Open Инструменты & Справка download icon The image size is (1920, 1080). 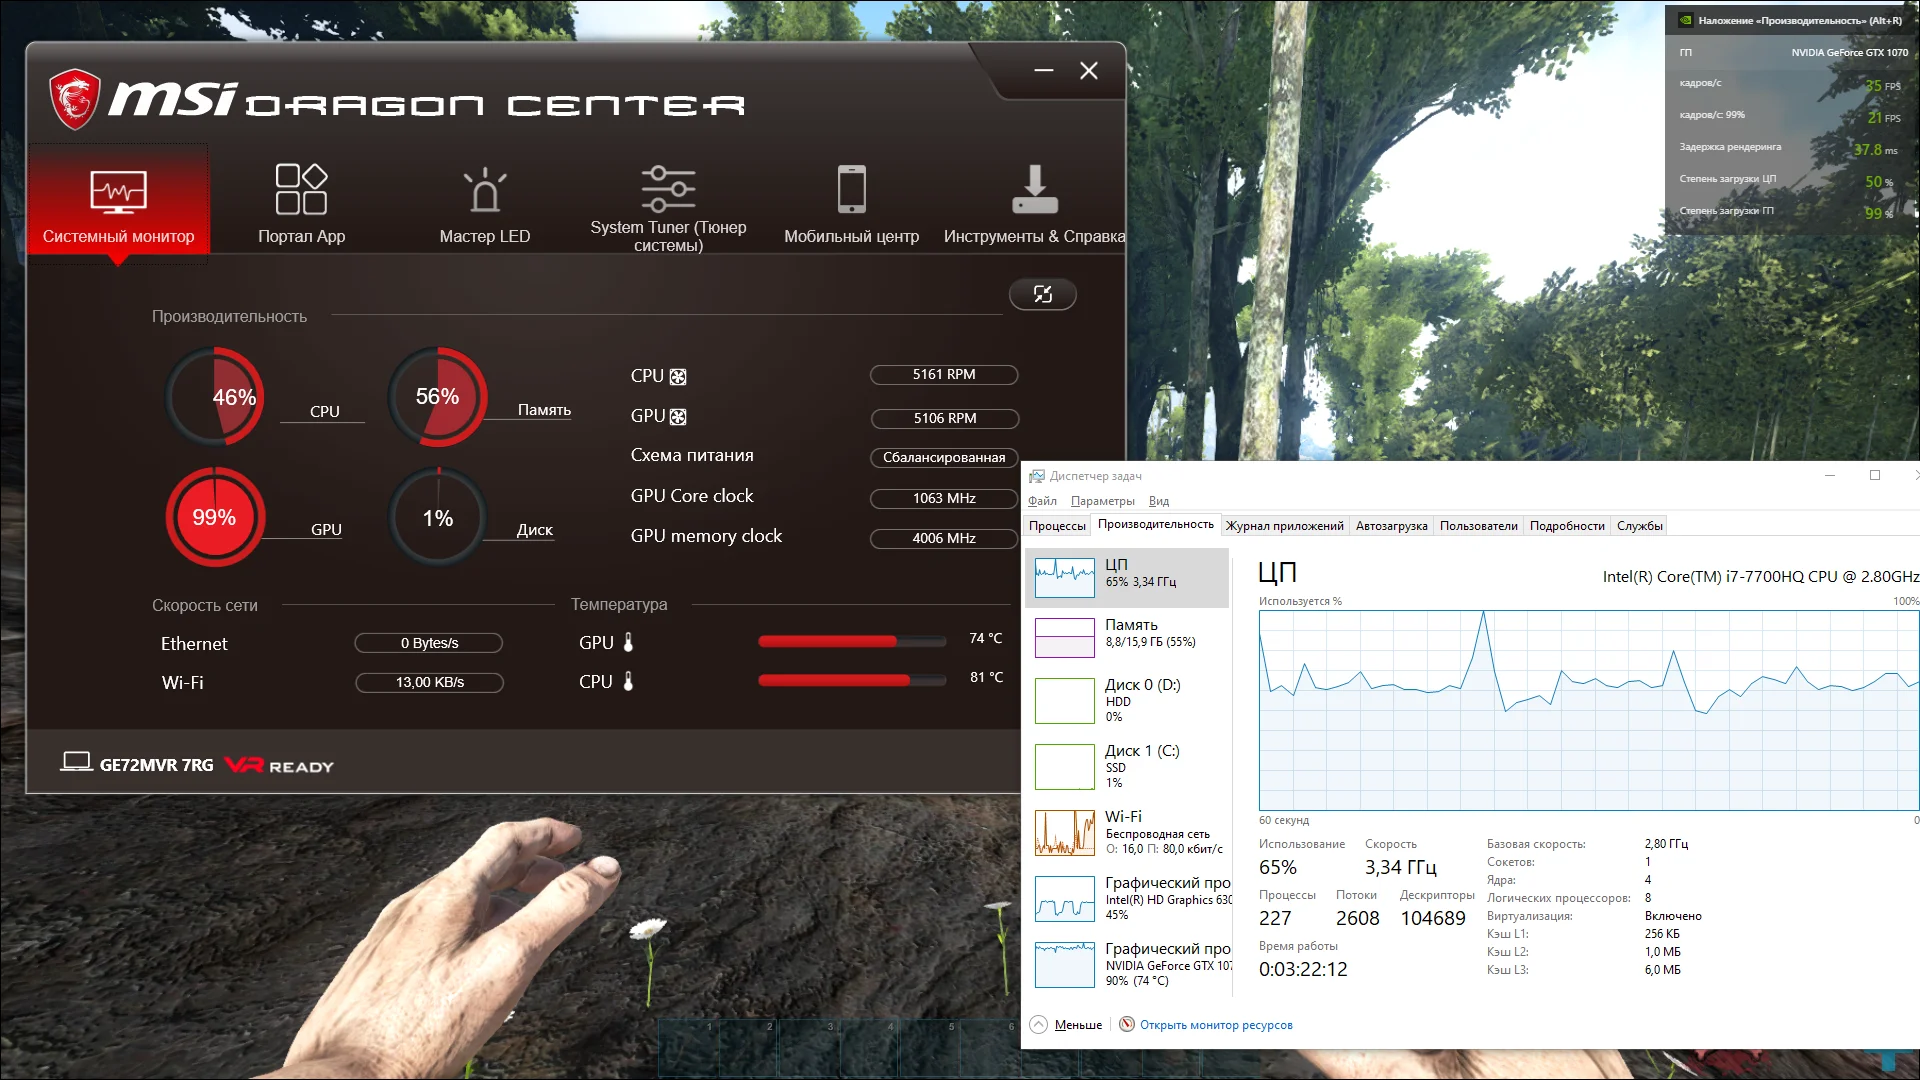[x=1034, y=189]
